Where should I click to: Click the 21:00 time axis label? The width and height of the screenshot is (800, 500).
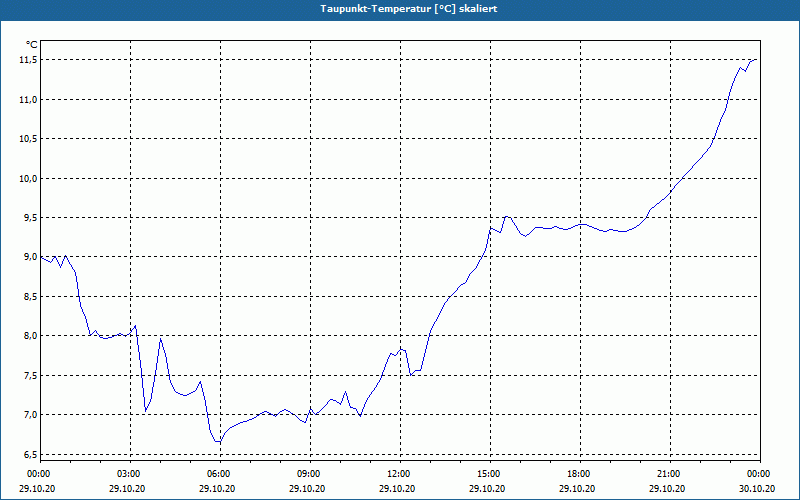point(669,474)
